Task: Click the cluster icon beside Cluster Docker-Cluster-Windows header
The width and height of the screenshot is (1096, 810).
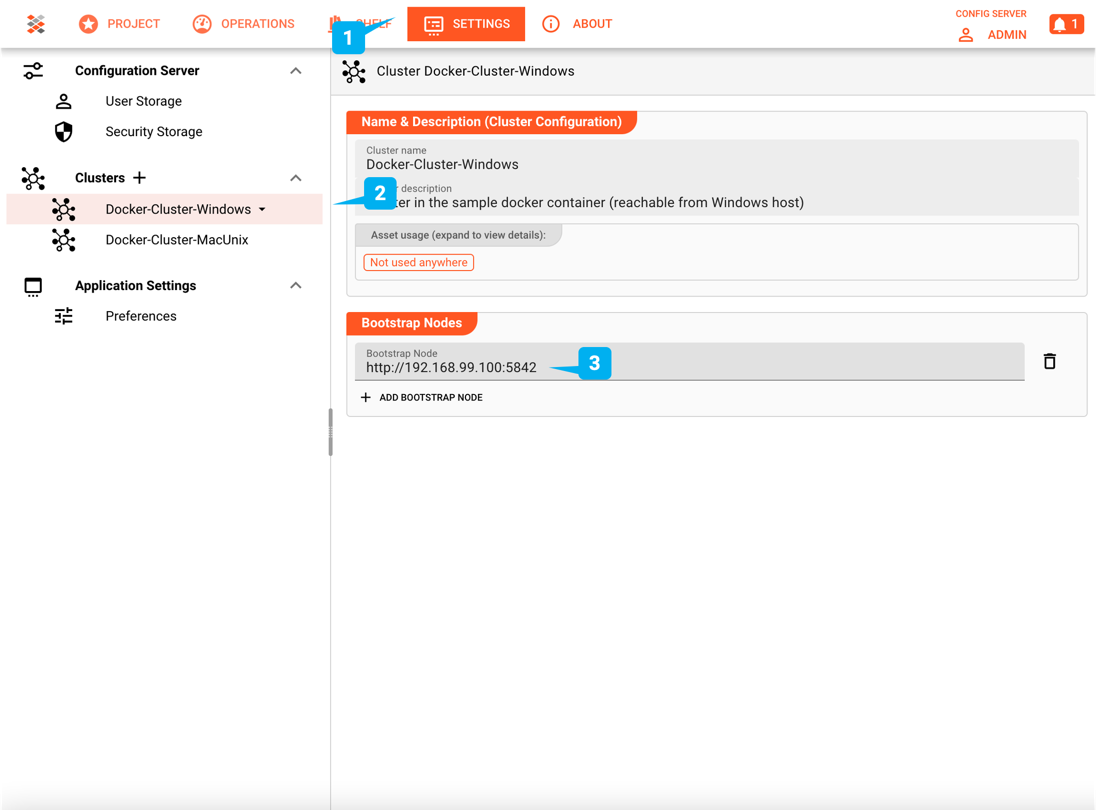Action: 354,71
